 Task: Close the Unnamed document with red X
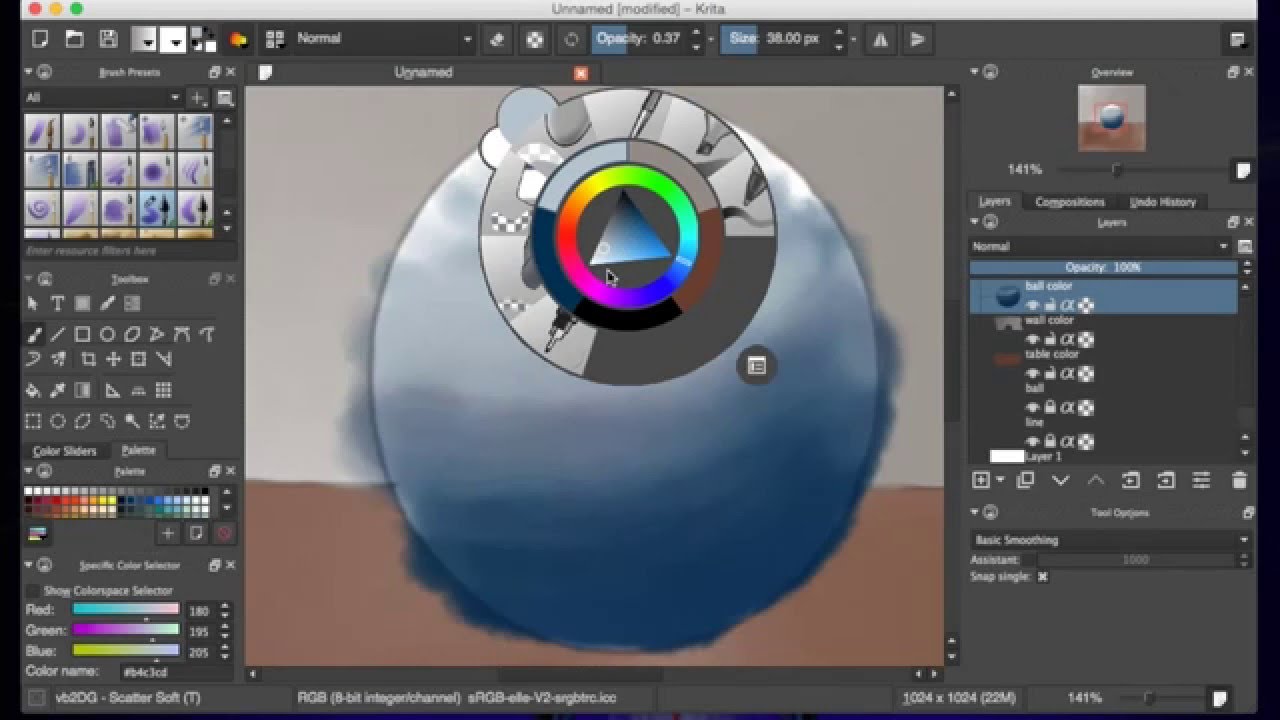point(581,73)
